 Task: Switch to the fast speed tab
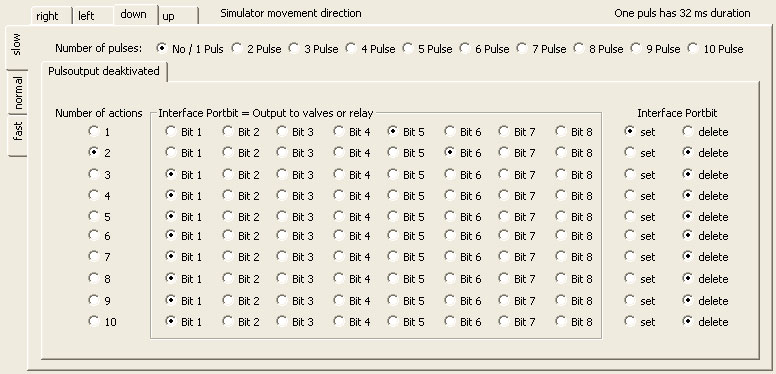(18, 136)
